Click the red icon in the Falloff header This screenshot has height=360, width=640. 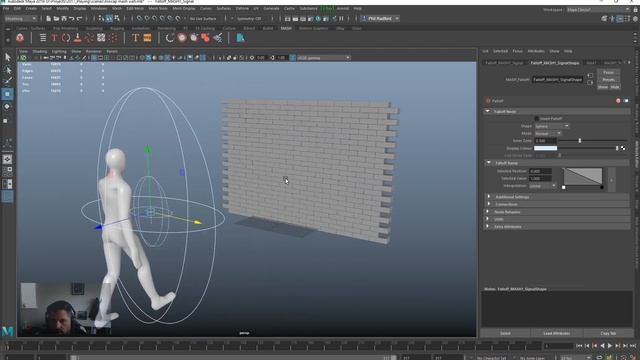(618, 100)
